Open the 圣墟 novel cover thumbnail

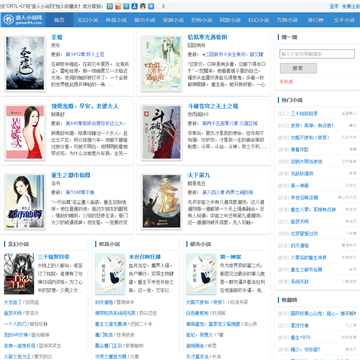point(25,63)
